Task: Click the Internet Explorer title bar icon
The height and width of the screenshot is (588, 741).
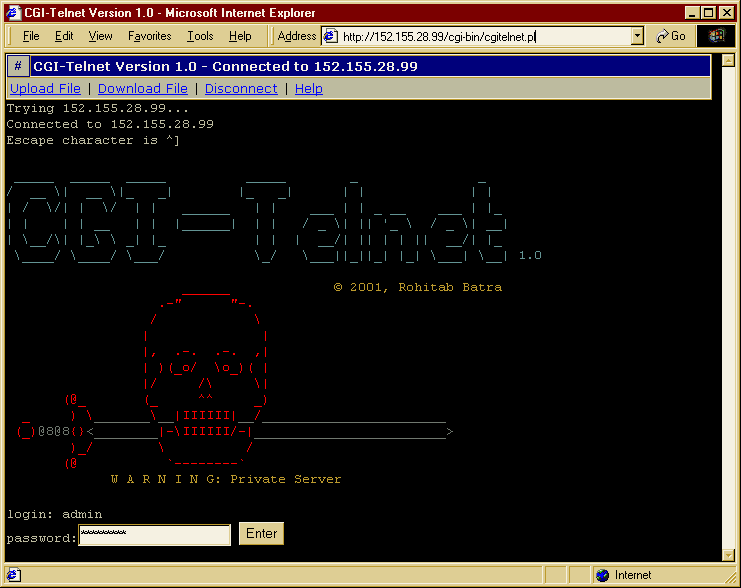Action: pyautogui.click(x=13, y=12)
